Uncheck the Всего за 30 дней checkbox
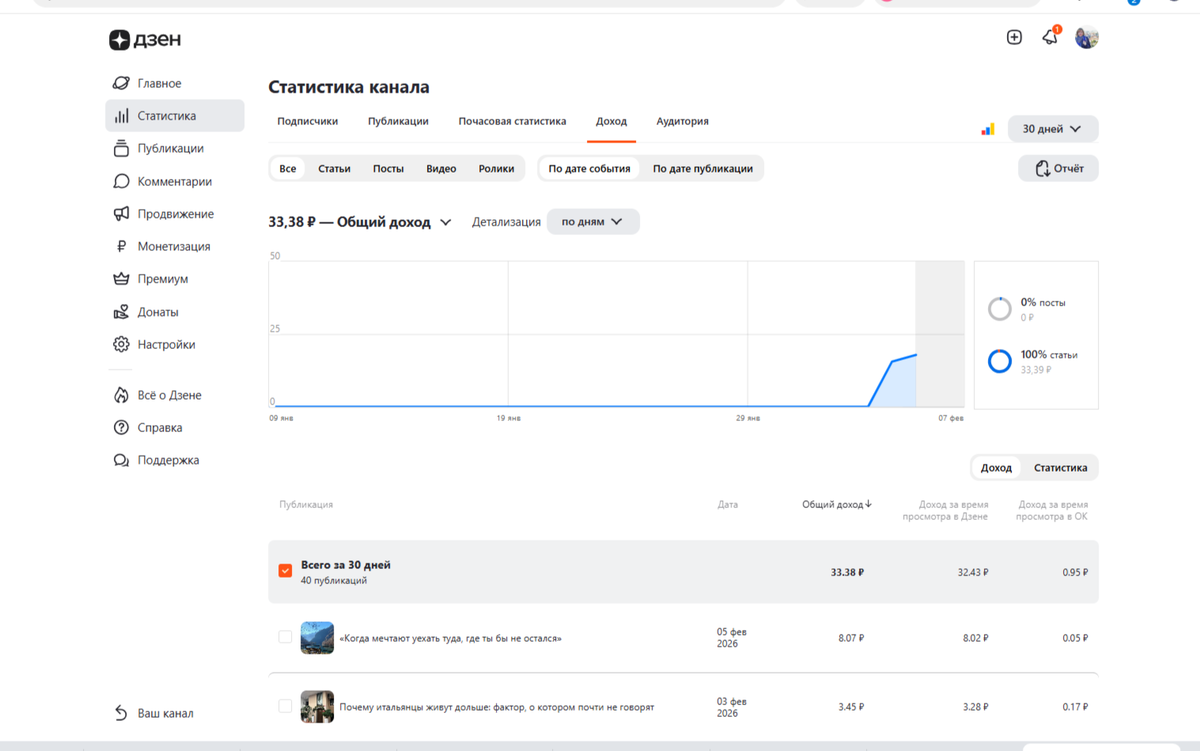Viewport: 1200px width, 751px height. click(x=285, y=571)
